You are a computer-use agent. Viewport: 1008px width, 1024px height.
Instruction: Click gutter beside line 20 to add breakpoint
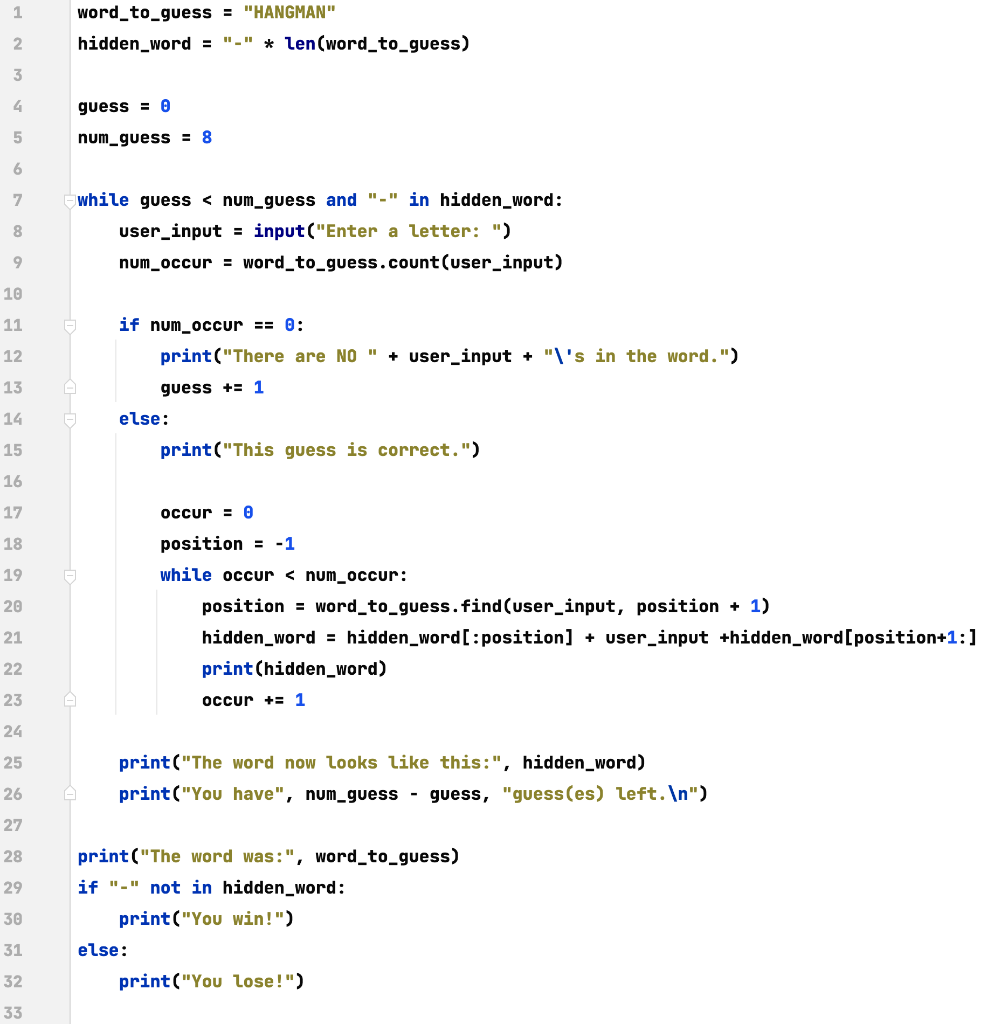45,606
